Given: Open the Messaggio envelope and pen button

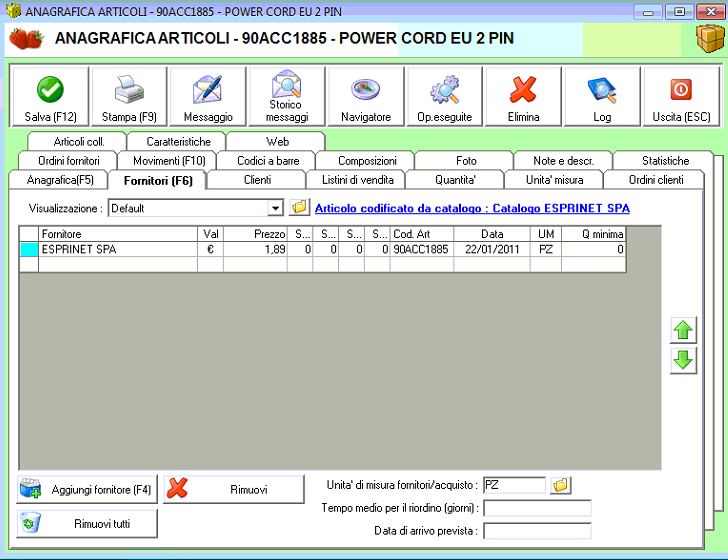Looking at the screenshot, I should pos(208,97).
